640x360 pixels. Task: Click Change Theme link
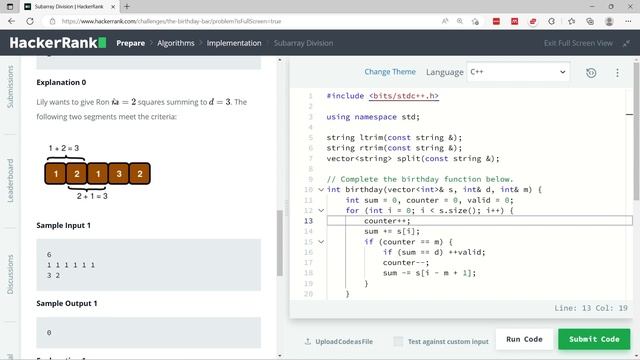pyautogui.click(x=390, y=72)
